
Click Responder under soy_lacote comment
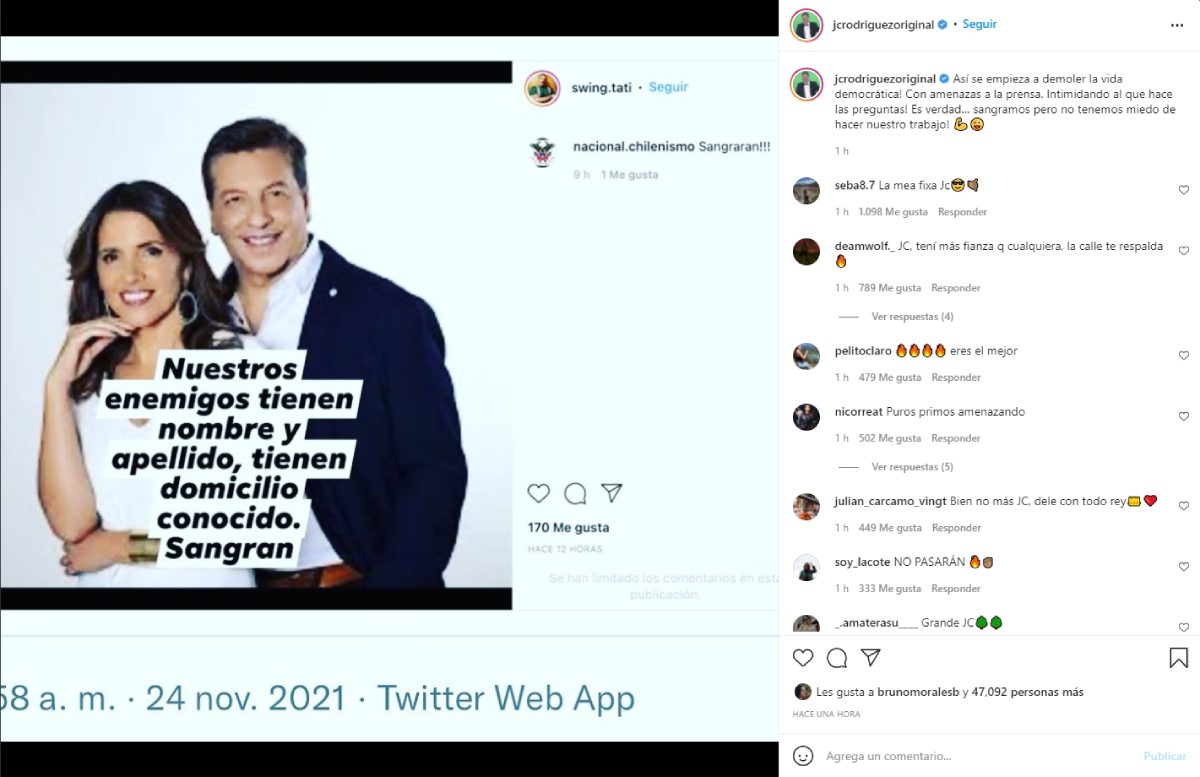click(x=955, y=589)
